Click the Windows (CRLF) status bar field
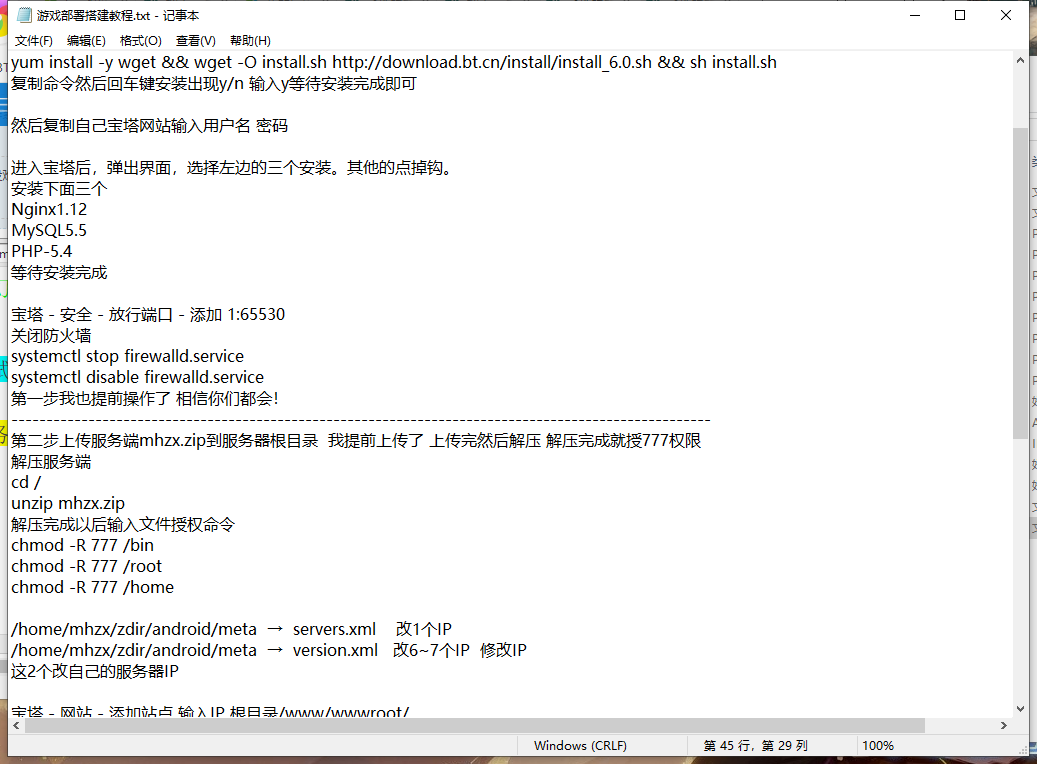 pyautogui.click(x=579, y=746)
